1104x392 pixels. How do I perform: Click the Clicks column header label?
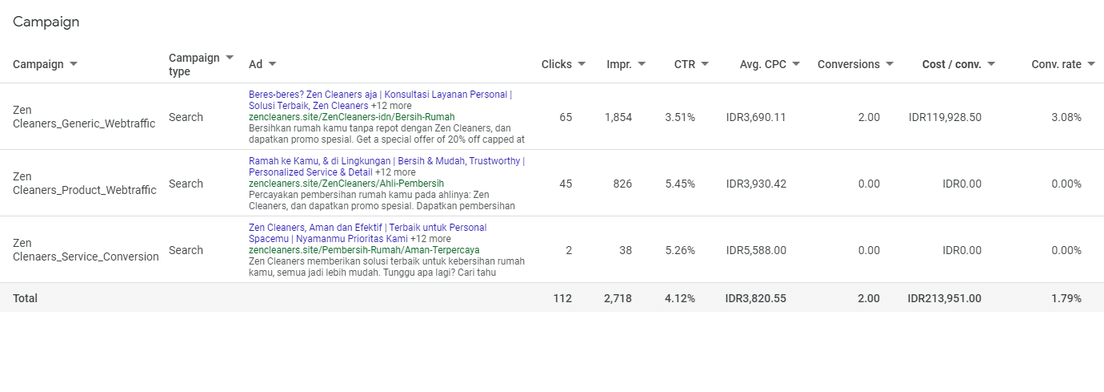pos(556,64)
